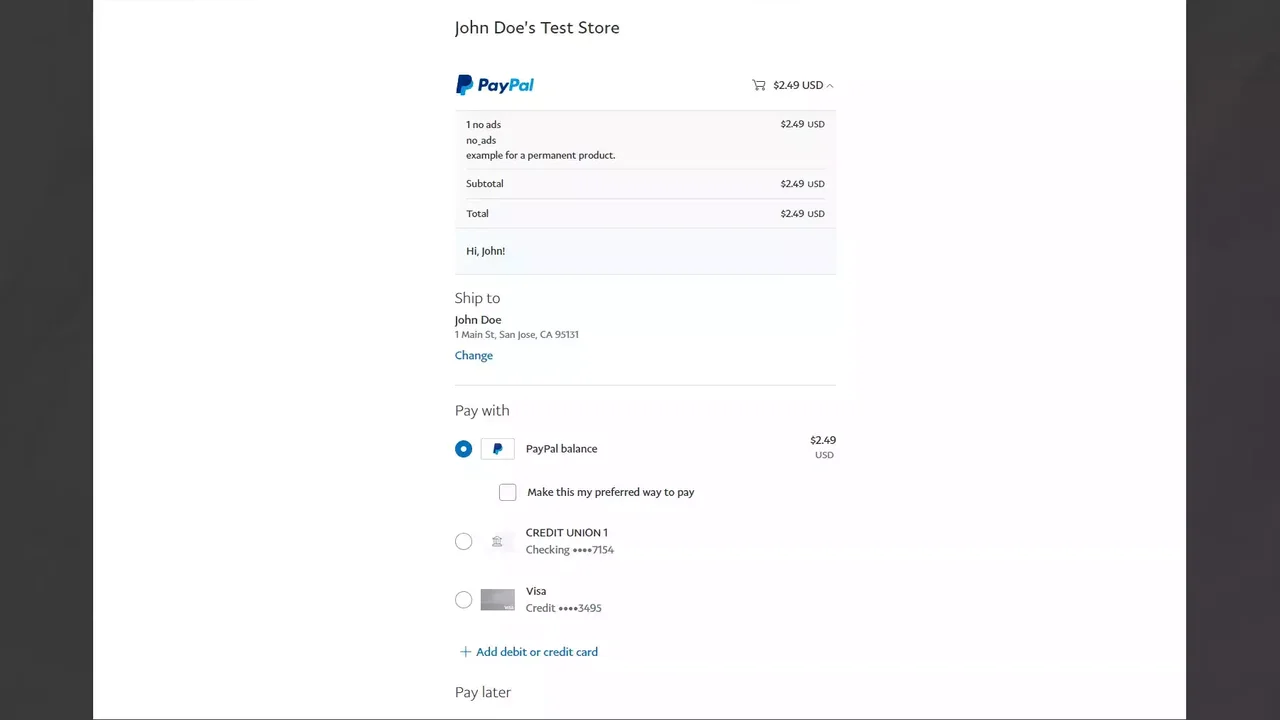Click the John Doe's Test Store title

point(537,28)
